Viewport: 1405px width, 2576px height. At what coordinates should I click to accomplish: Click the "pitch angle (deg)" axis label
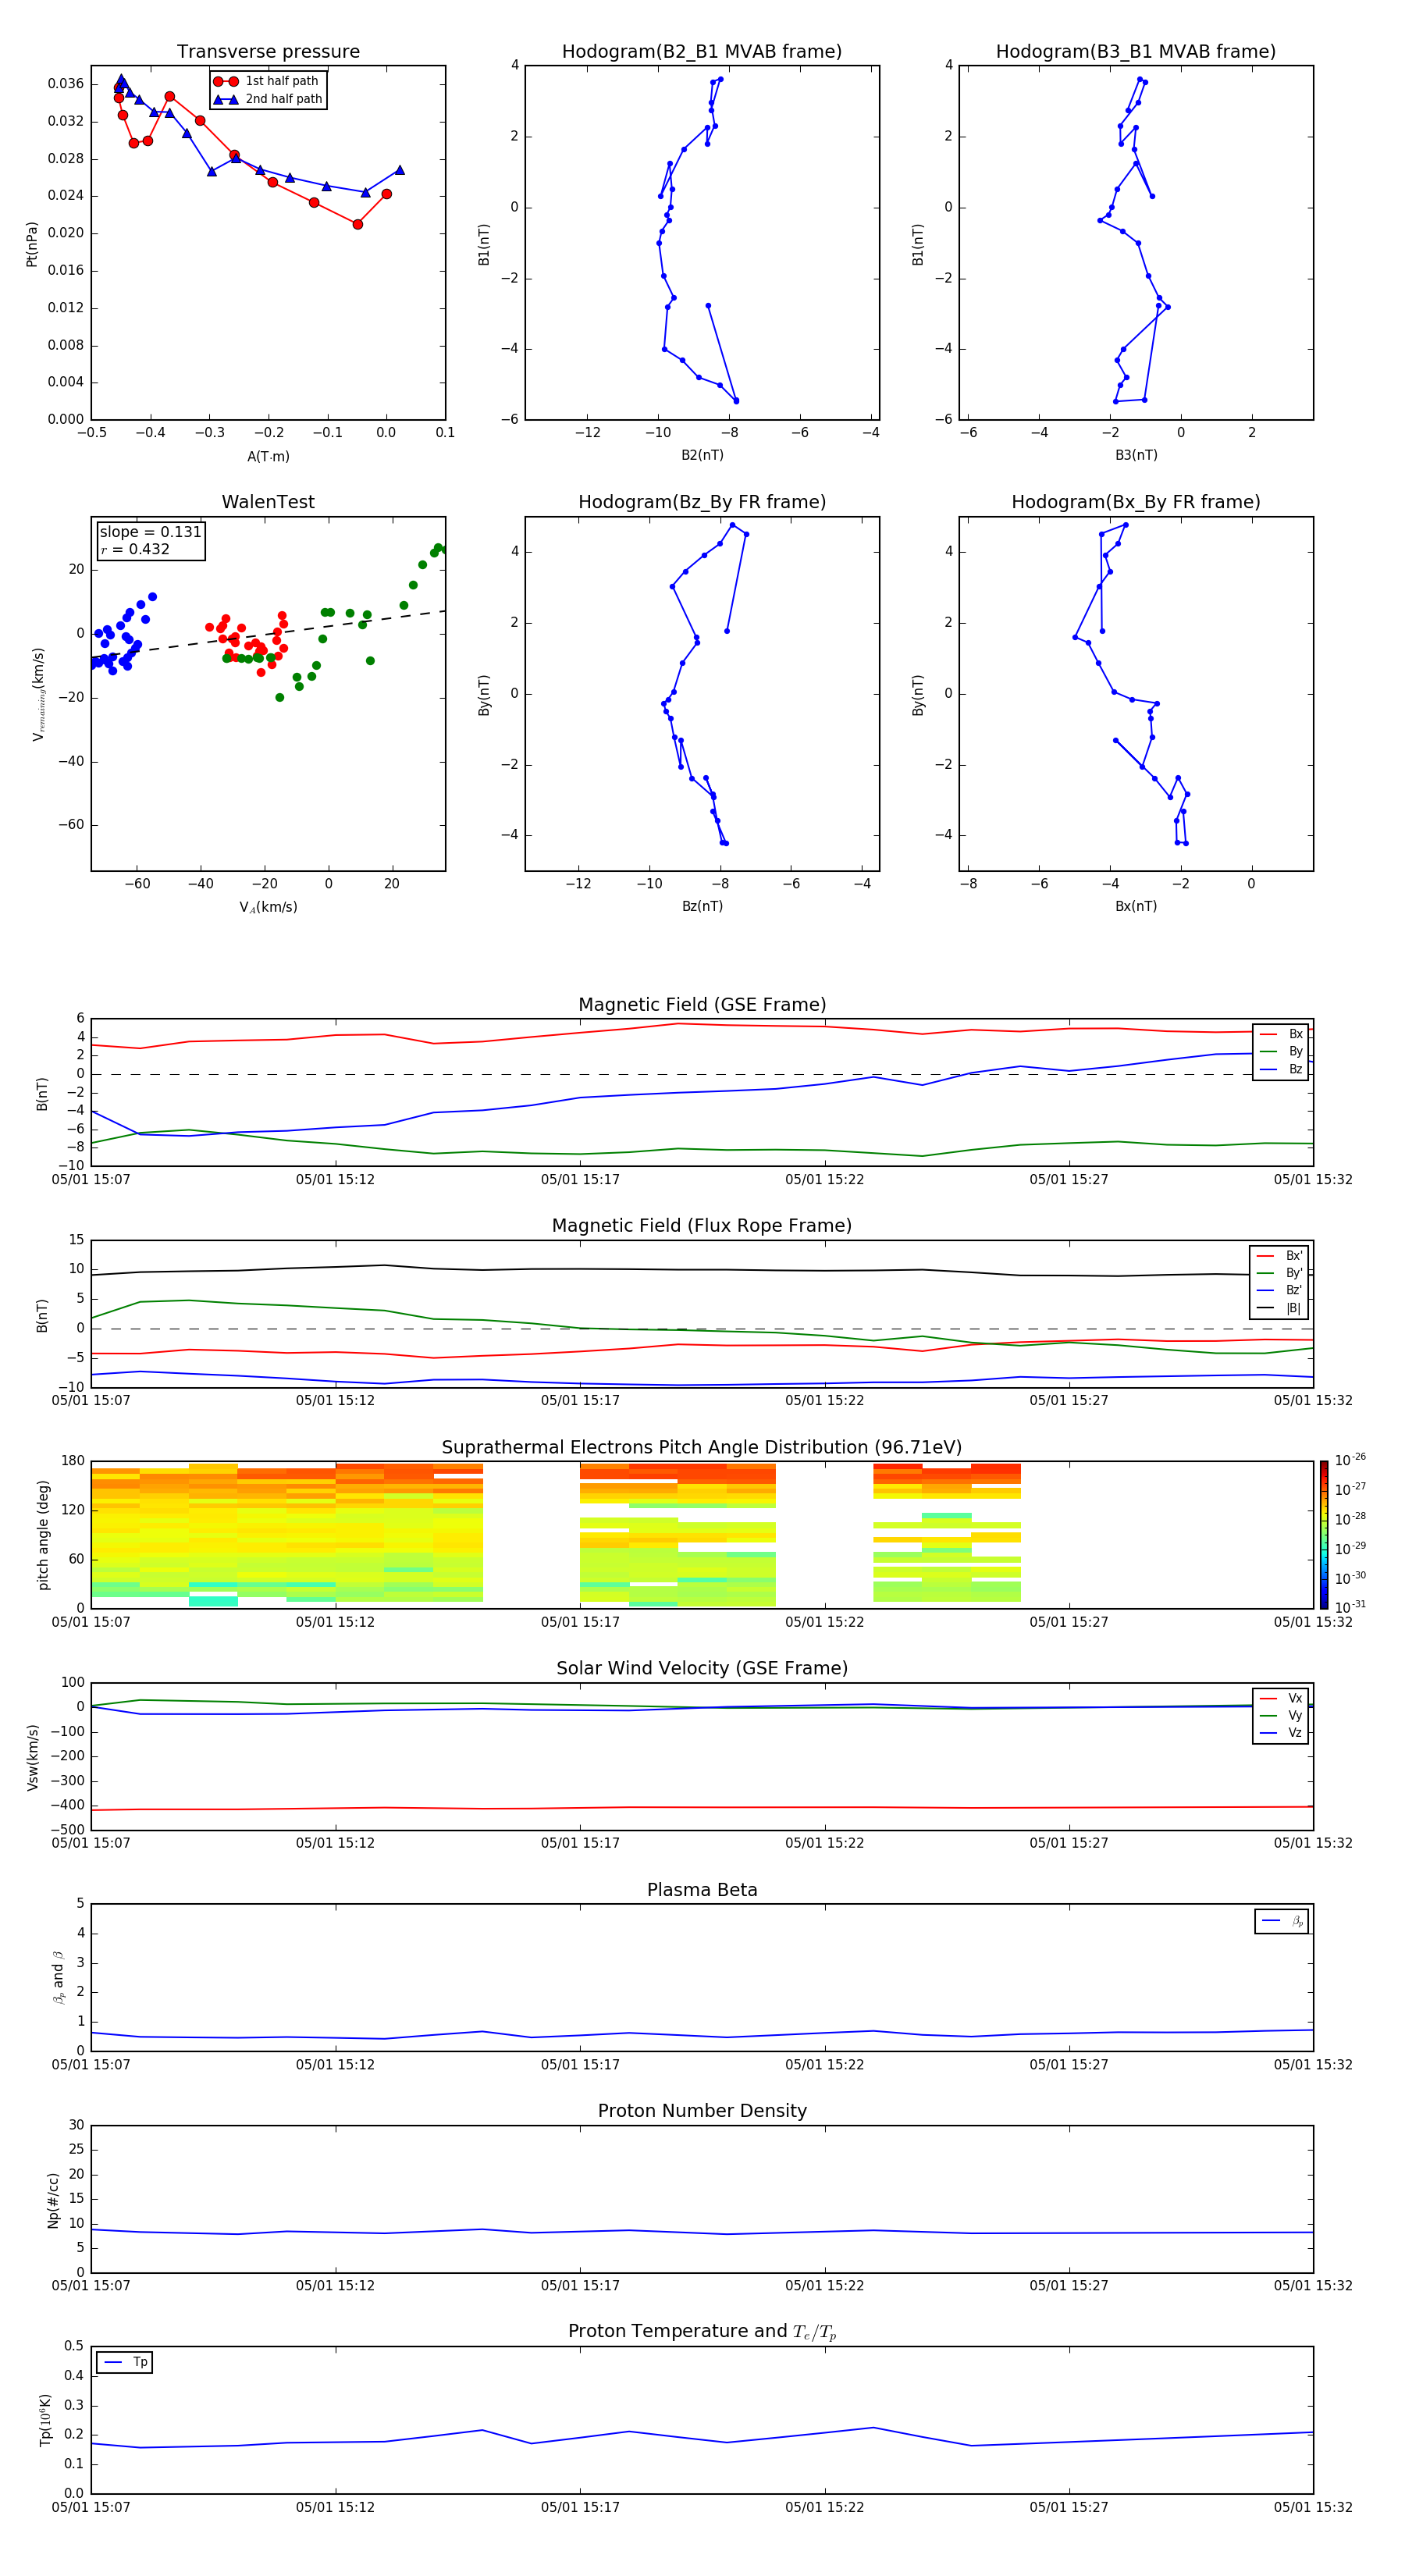click(43, 1535)
